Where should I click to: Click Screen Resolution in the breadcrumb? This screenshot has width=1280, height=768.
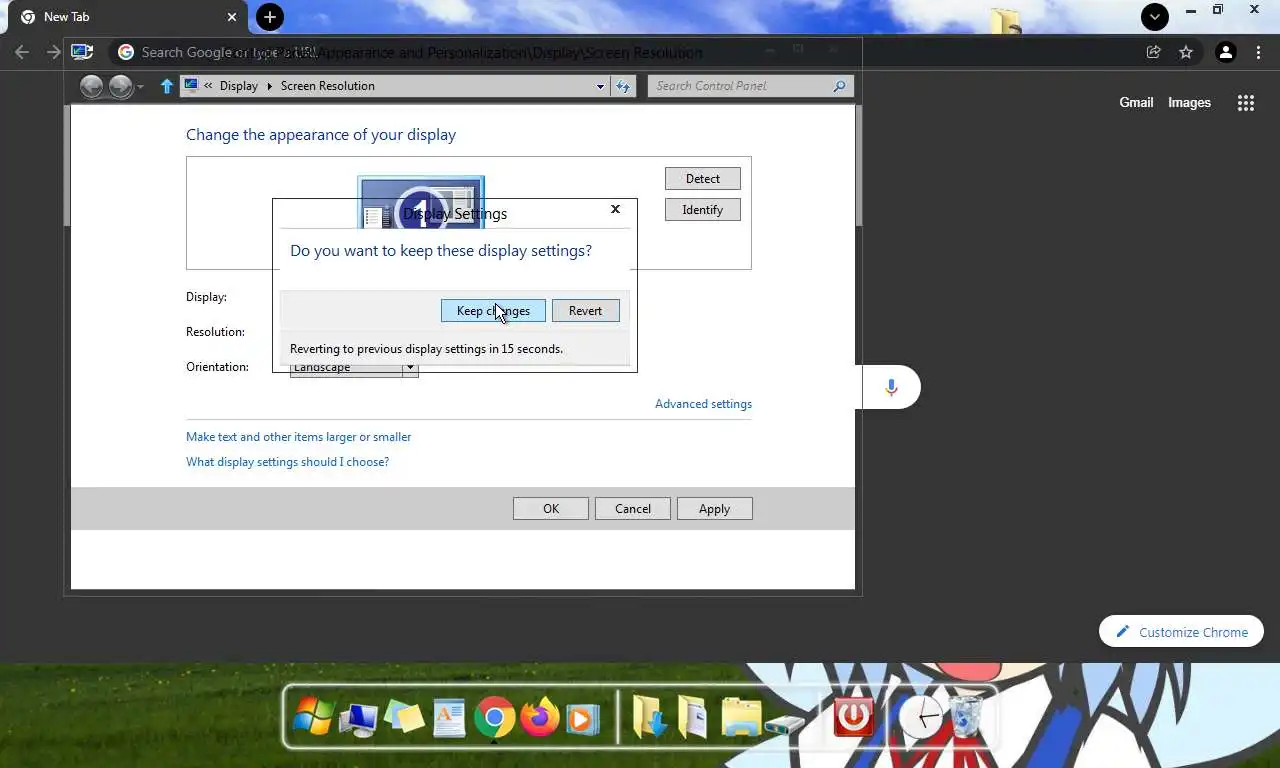click(x=328, y=86)
